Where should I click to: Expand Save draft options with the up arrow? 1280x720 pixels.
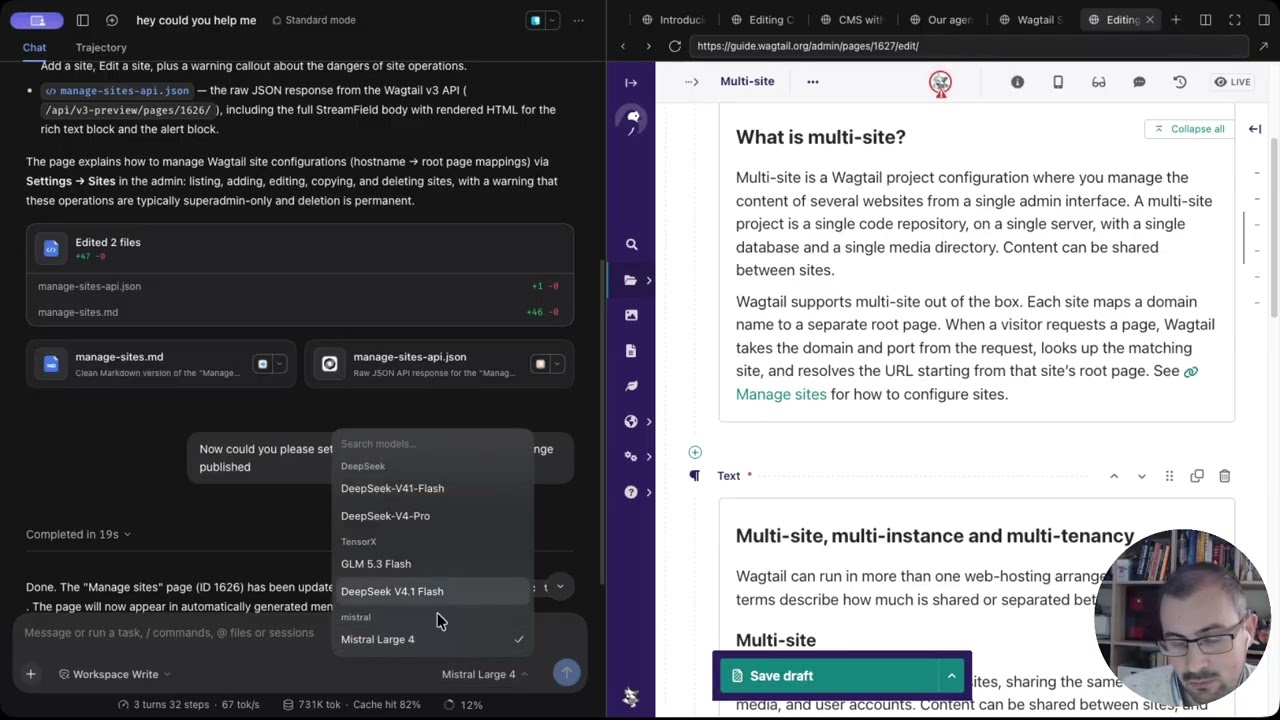(x=952, y=676)
